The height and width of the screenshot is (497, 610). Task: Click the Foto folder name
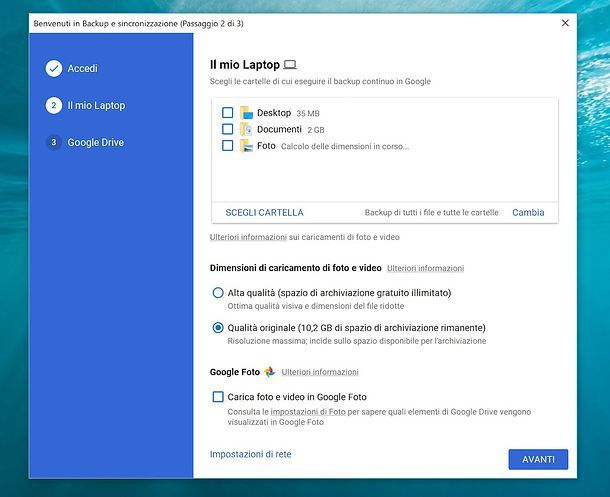pyautogui.click(x=266, y=146)
